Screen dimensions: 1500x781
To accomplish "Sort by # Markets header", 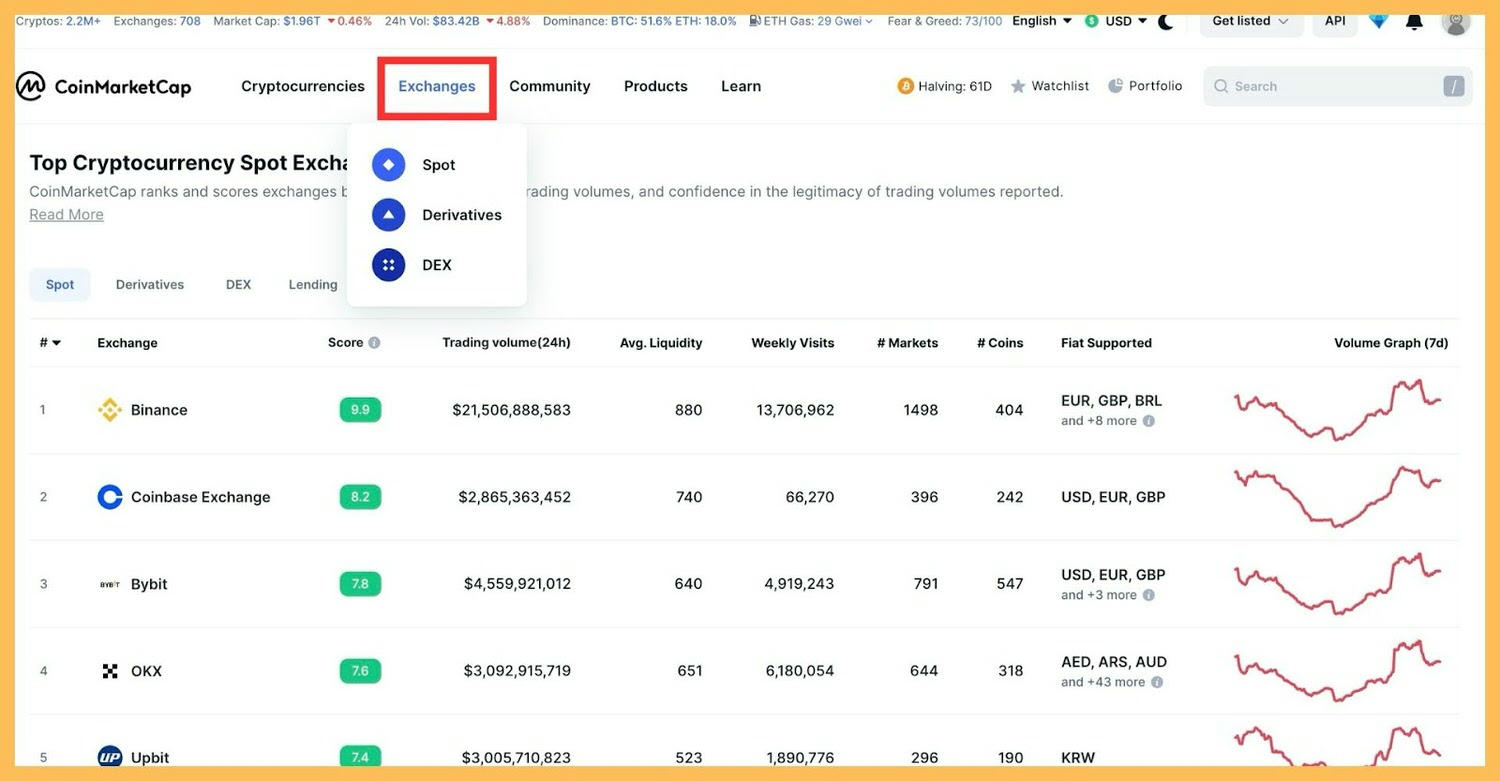I will [908, 343].
